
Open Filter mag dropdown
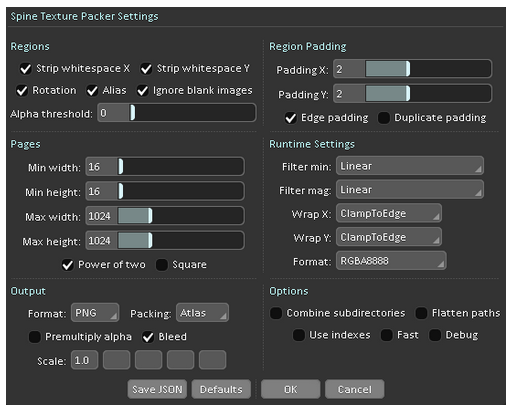tap(410, 189)
